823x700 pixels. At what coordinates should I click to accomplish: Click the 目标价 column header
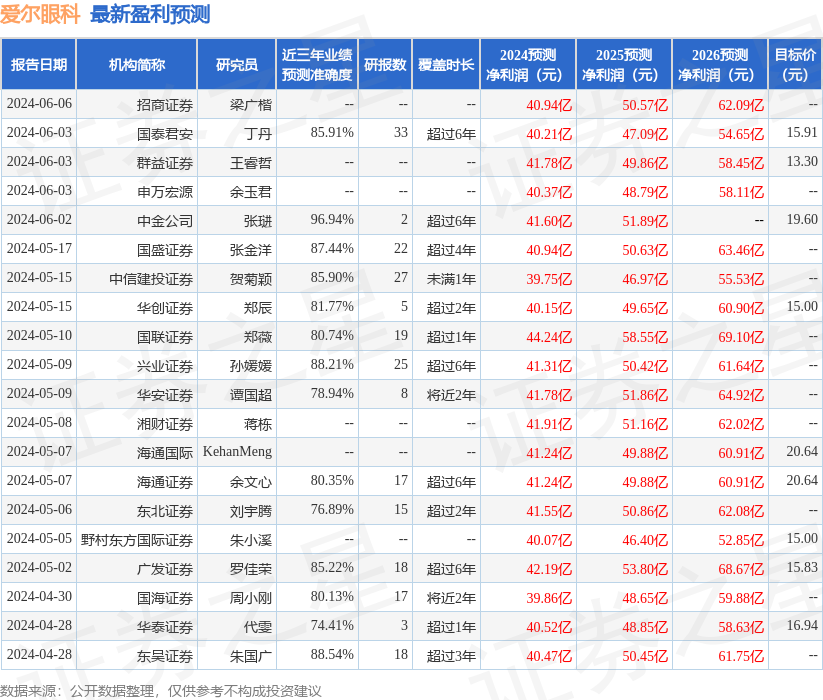tap(796, 65)
